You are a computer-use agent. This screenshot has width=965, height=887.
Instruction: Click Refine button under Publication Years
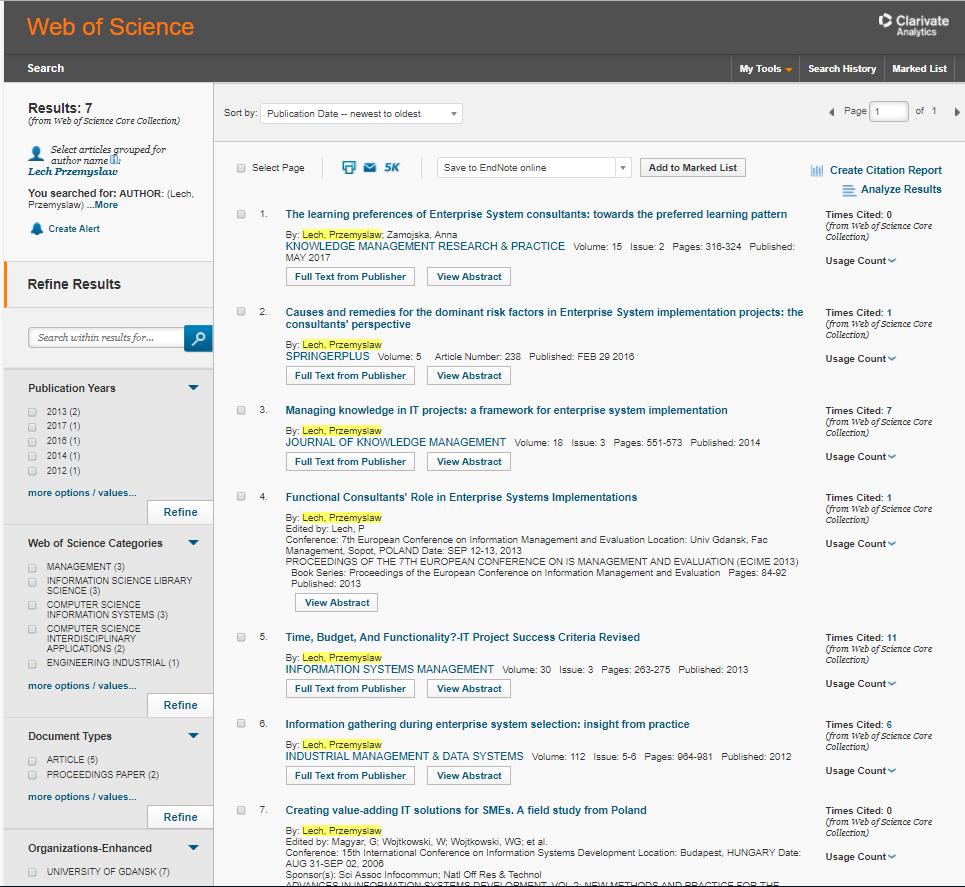180,512
